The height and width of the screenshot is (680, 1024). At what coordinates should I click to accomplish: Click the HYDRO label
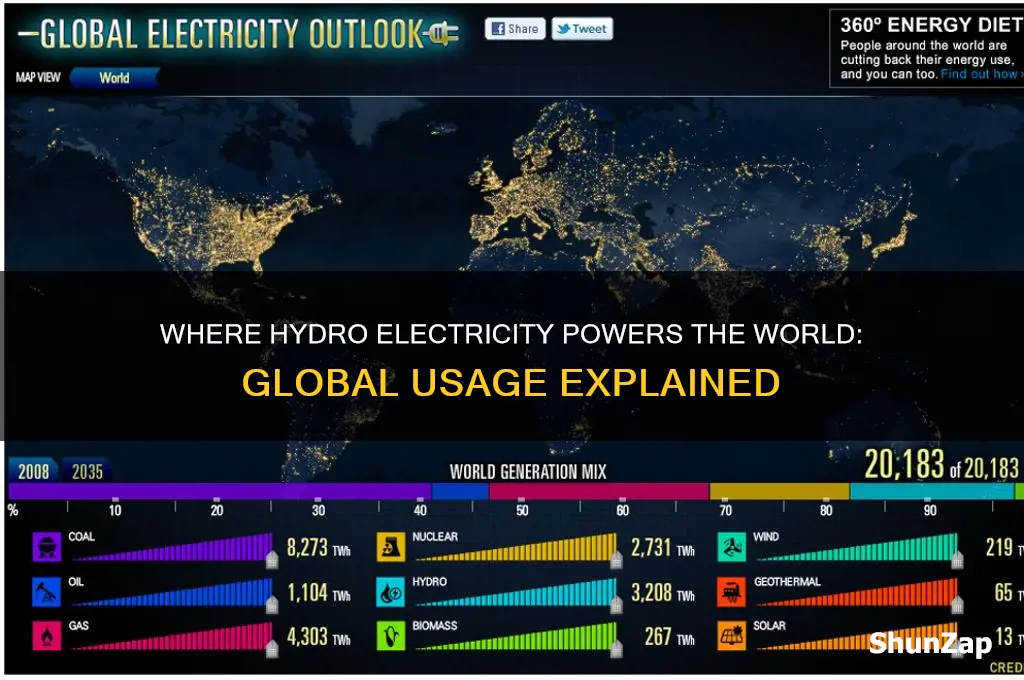pyautogui.click(x=430, y=581)
